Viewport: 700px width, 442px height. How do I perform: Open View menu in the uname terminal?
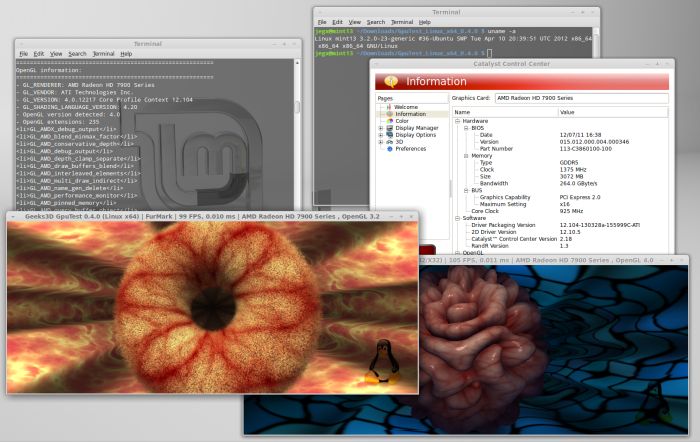[x=354, y=22]
